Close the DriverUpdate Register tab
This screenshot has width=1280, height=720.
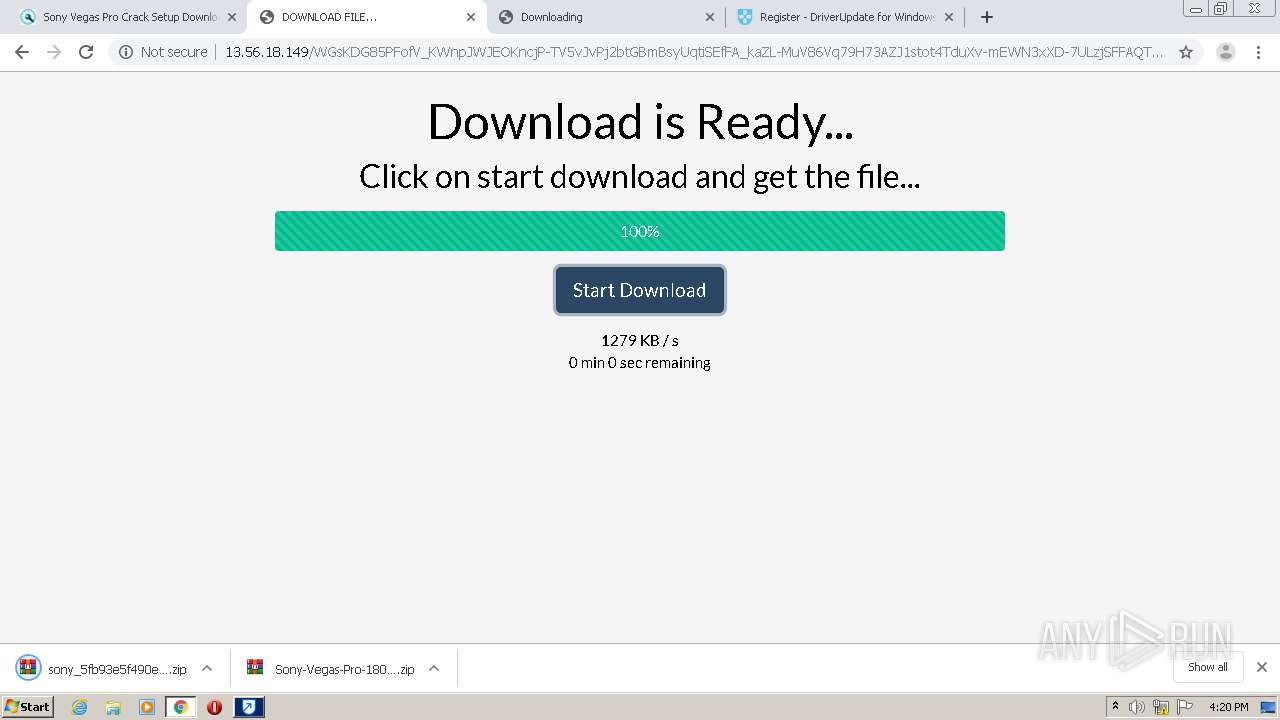(949, 17)
